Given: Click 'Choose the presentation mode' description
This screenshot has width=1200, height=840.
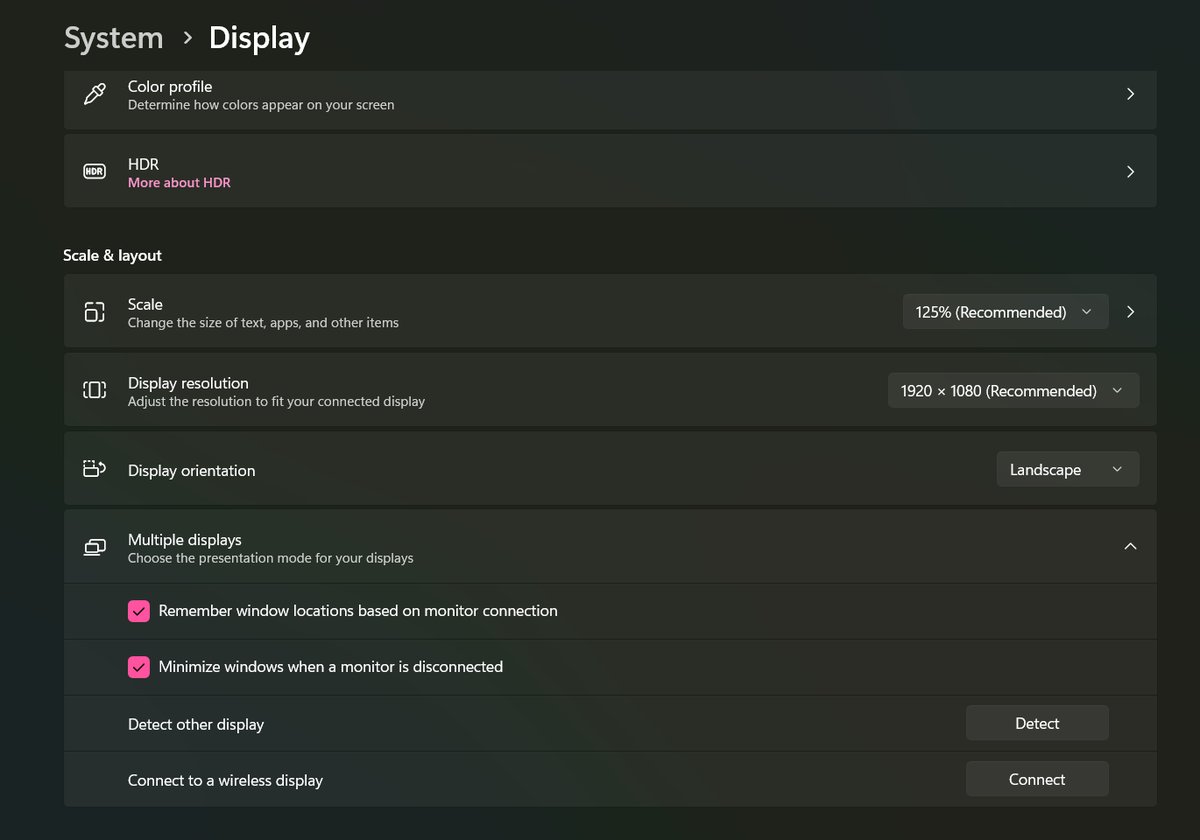Looking at the screenshot, I should (270, 558).
